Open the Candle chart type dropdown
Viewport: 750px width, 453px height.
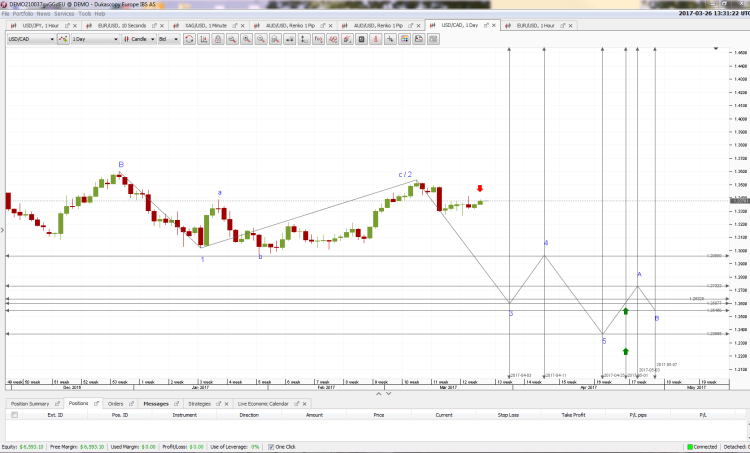coord(139,39)
